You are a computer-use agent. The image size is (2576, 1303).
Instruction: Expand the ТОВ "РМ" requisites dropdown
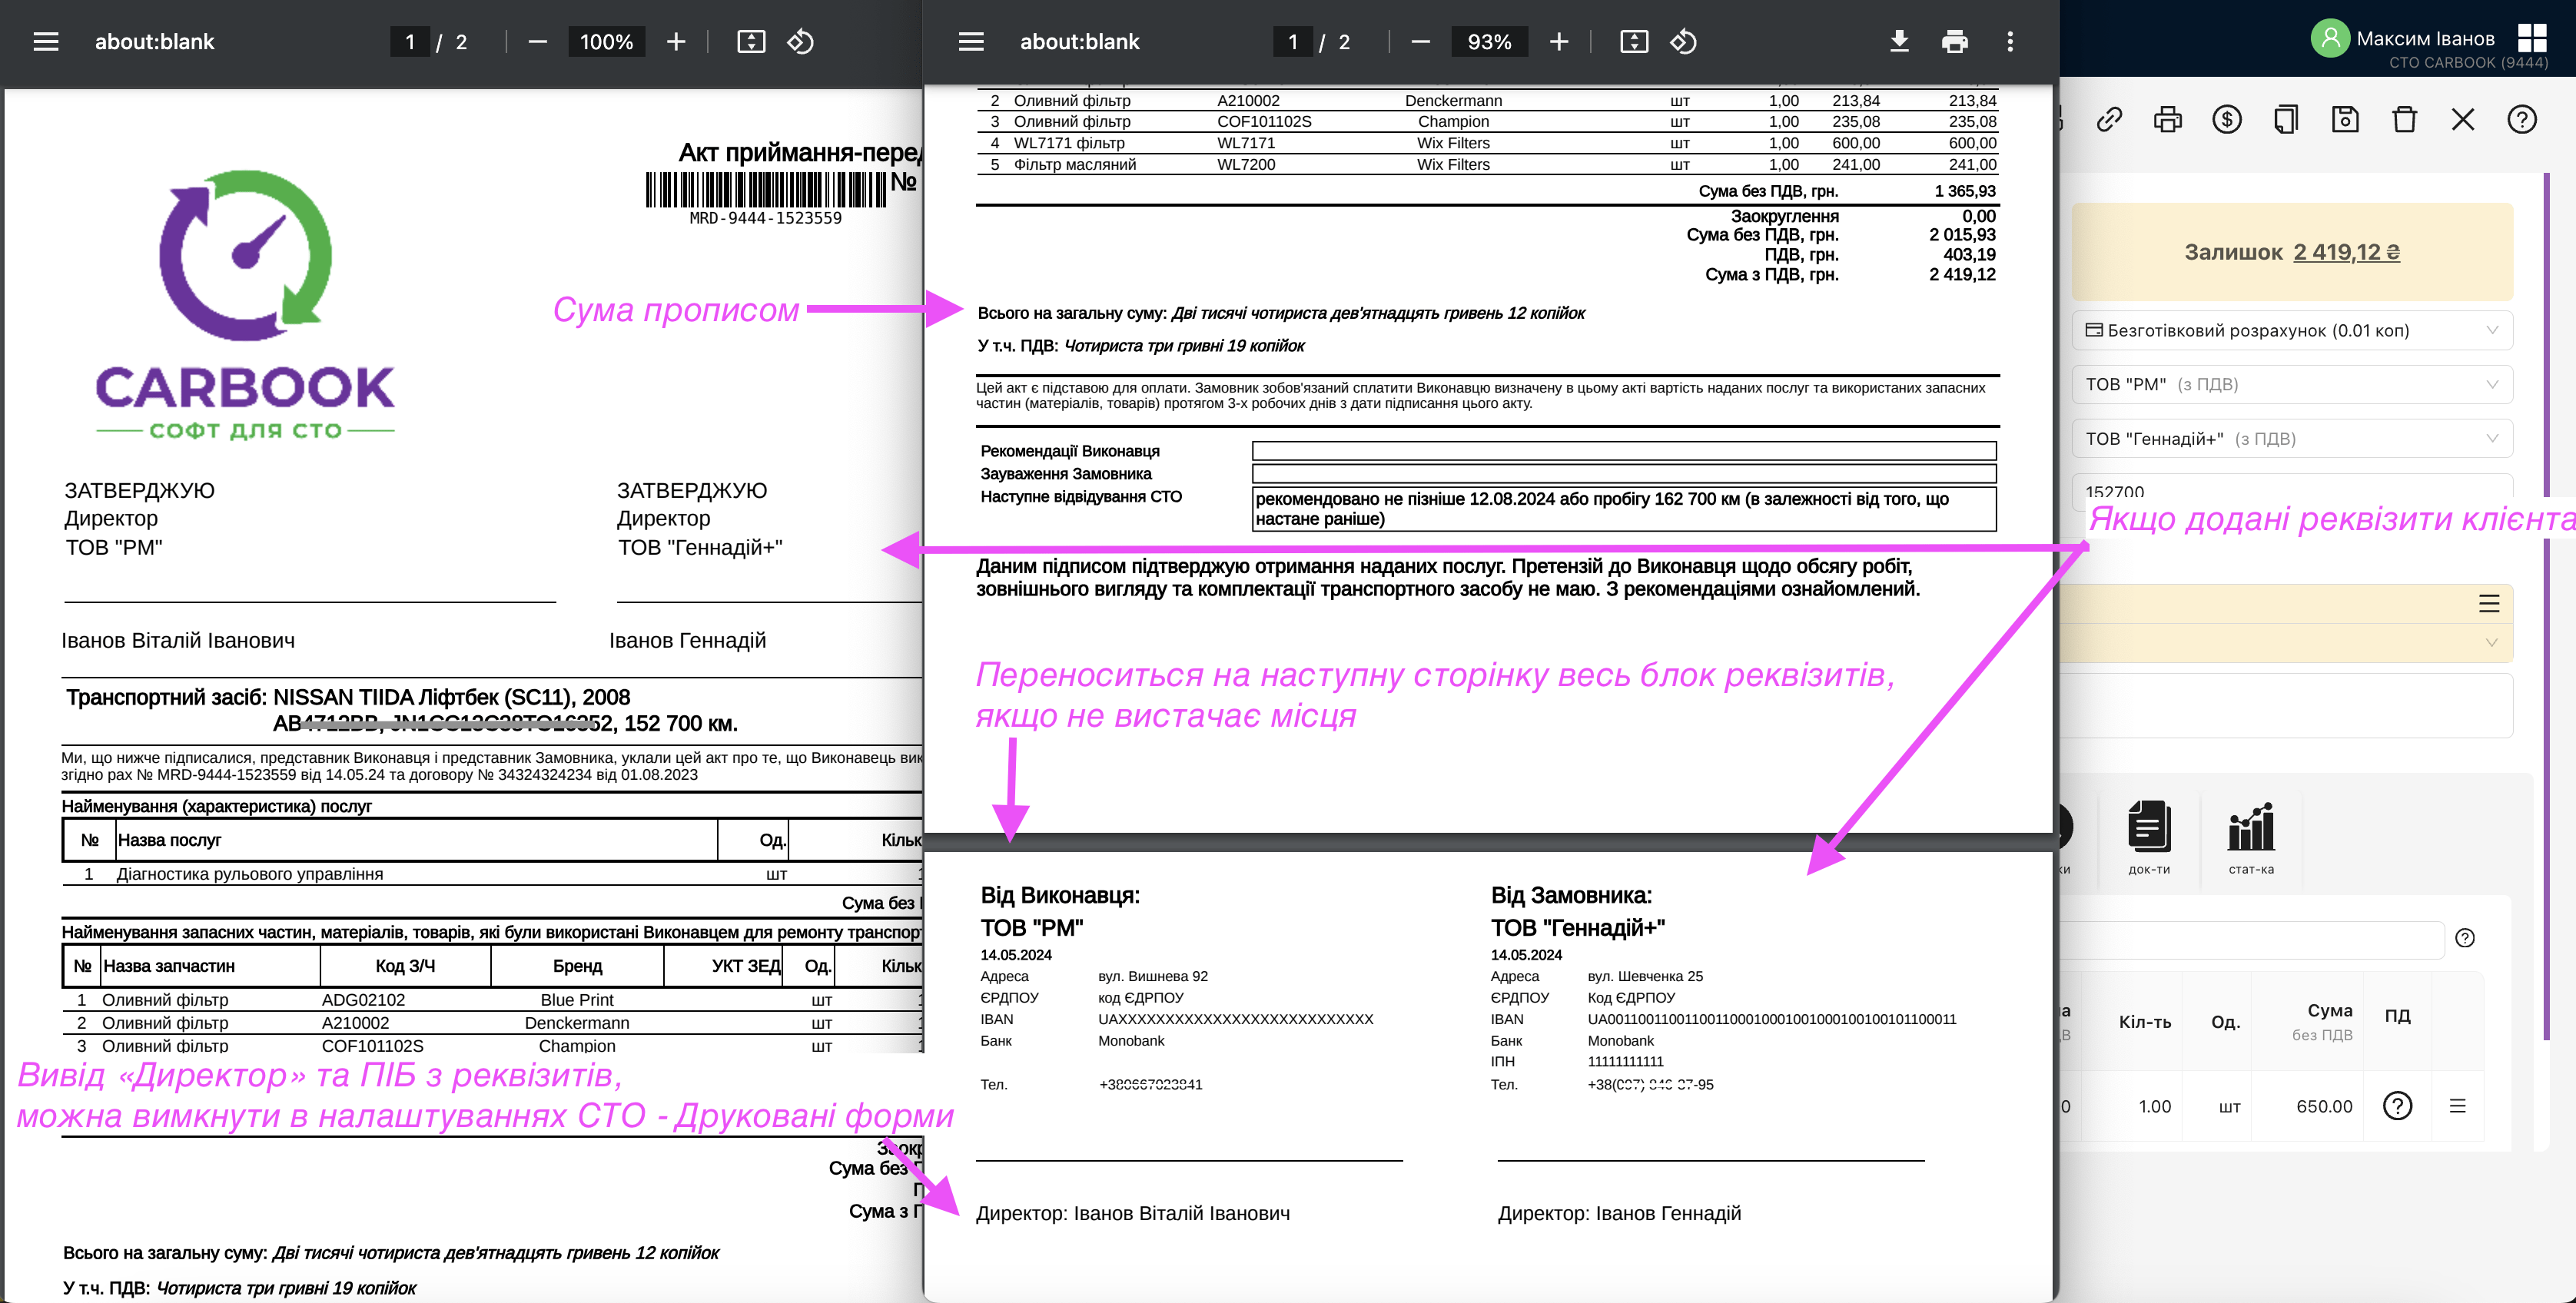[x=2292, y=385]
